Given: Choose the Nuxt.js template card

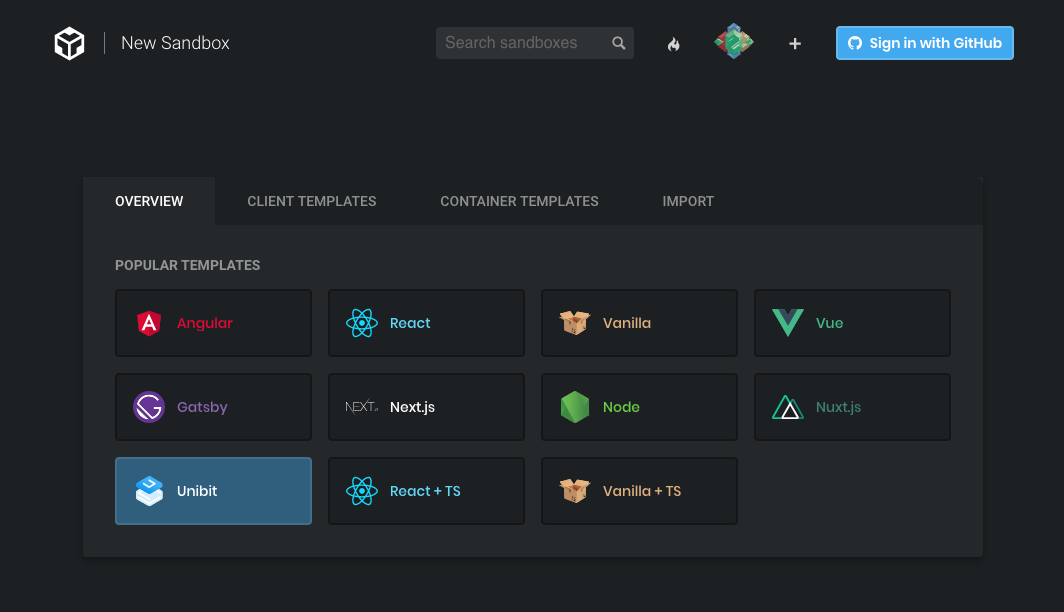Looking at the screenshot, I should (x=852, y=407).
